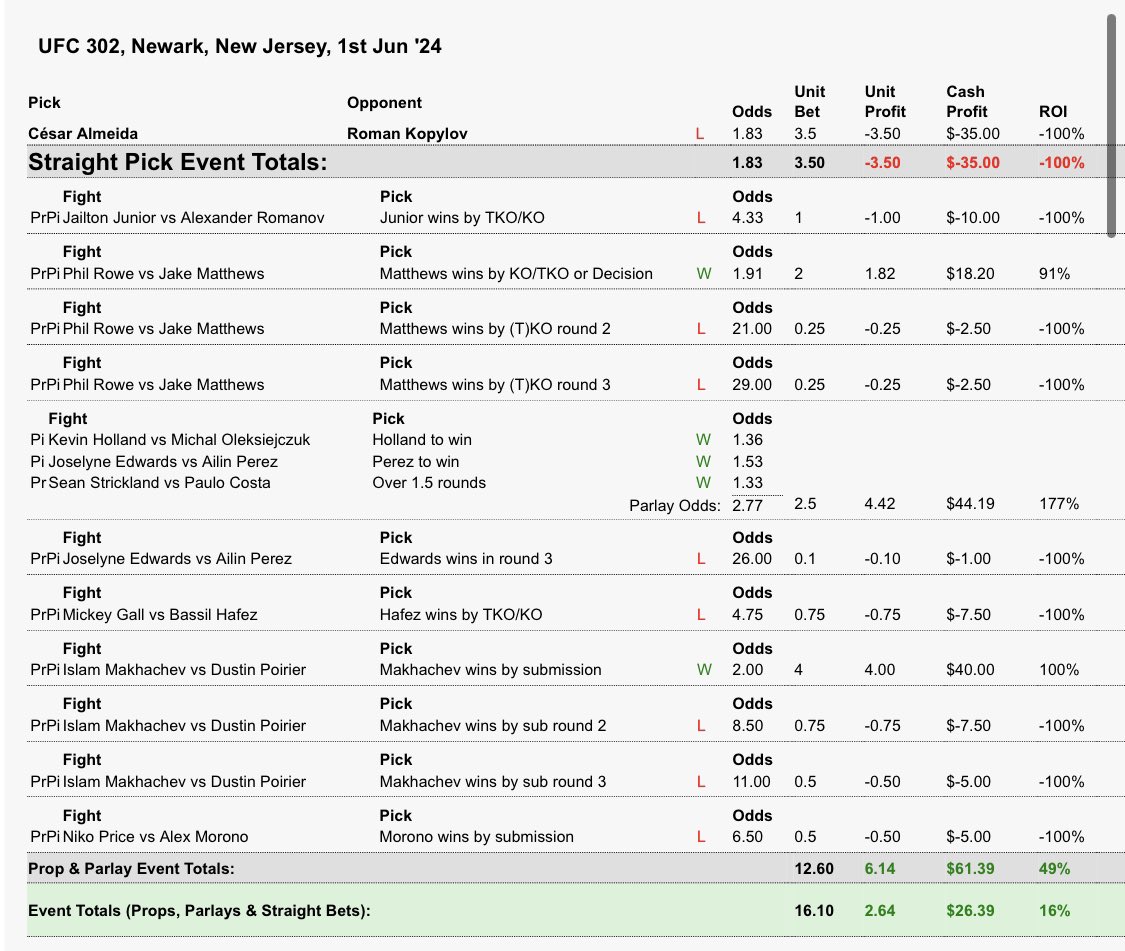Image resolution: width=1125 pixels, height=951 pixels.
Task: Select Makhachev wins by sub round 3
Action: pos(493,782)
